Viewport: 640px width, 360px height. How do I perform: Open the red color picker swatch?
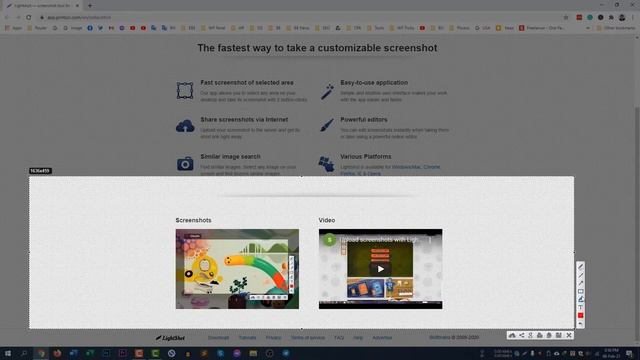580,316
